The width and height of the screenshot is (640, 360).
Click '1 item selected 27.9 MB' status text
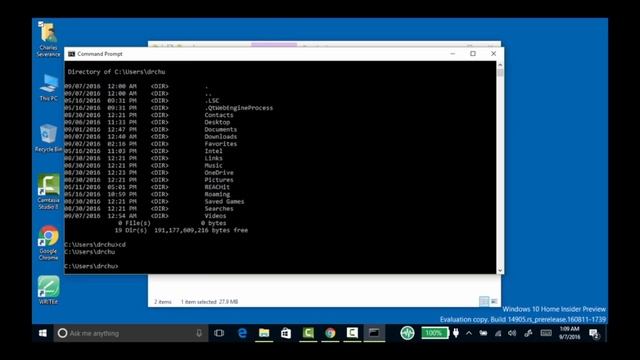point(209,302)
